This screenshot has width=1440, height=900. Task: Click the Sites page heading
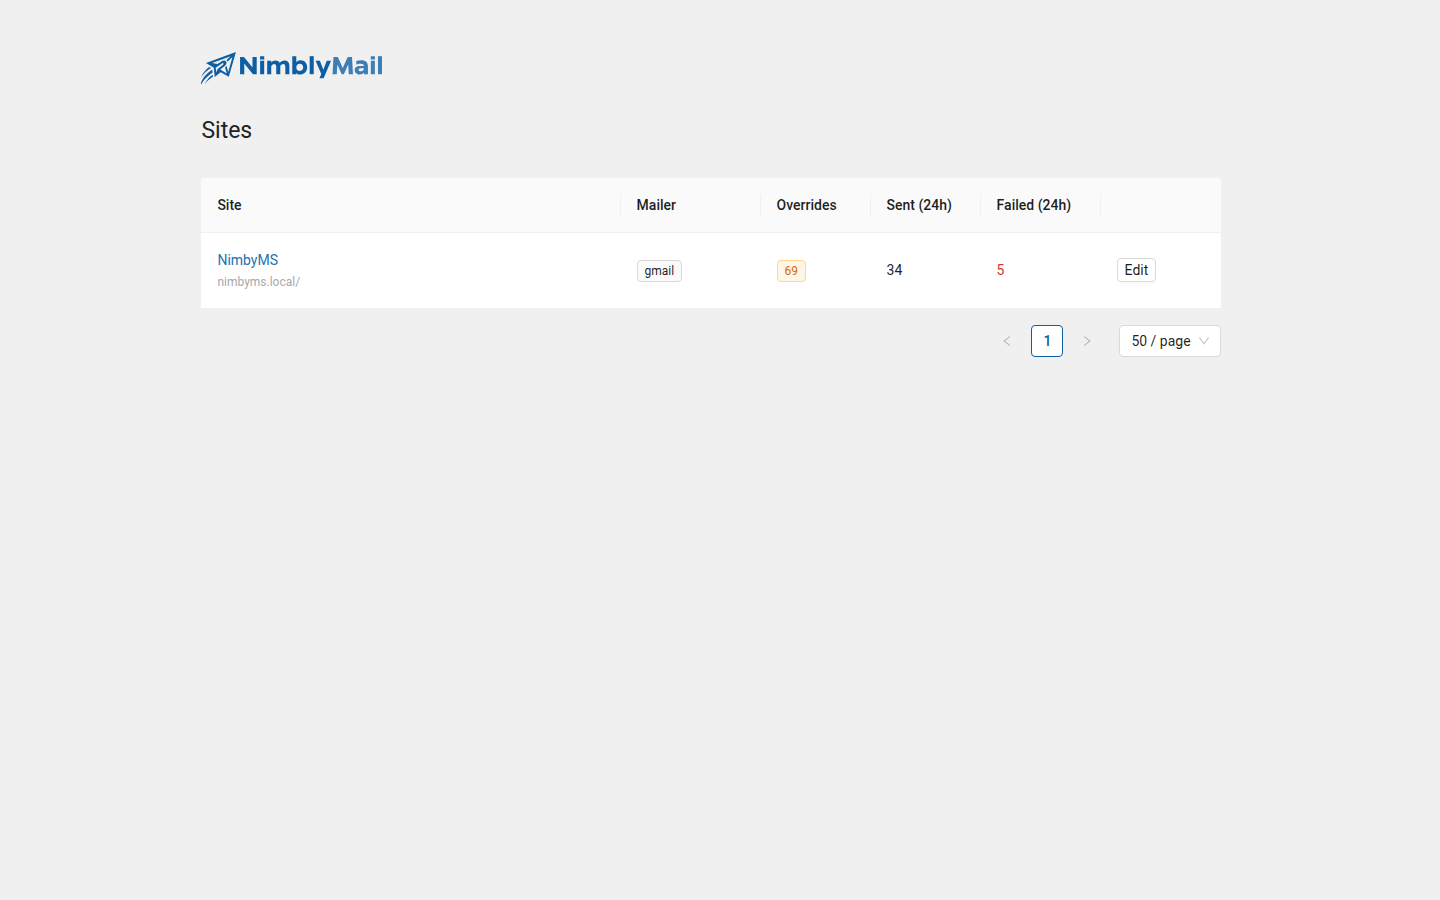click(x=227, y=130)
